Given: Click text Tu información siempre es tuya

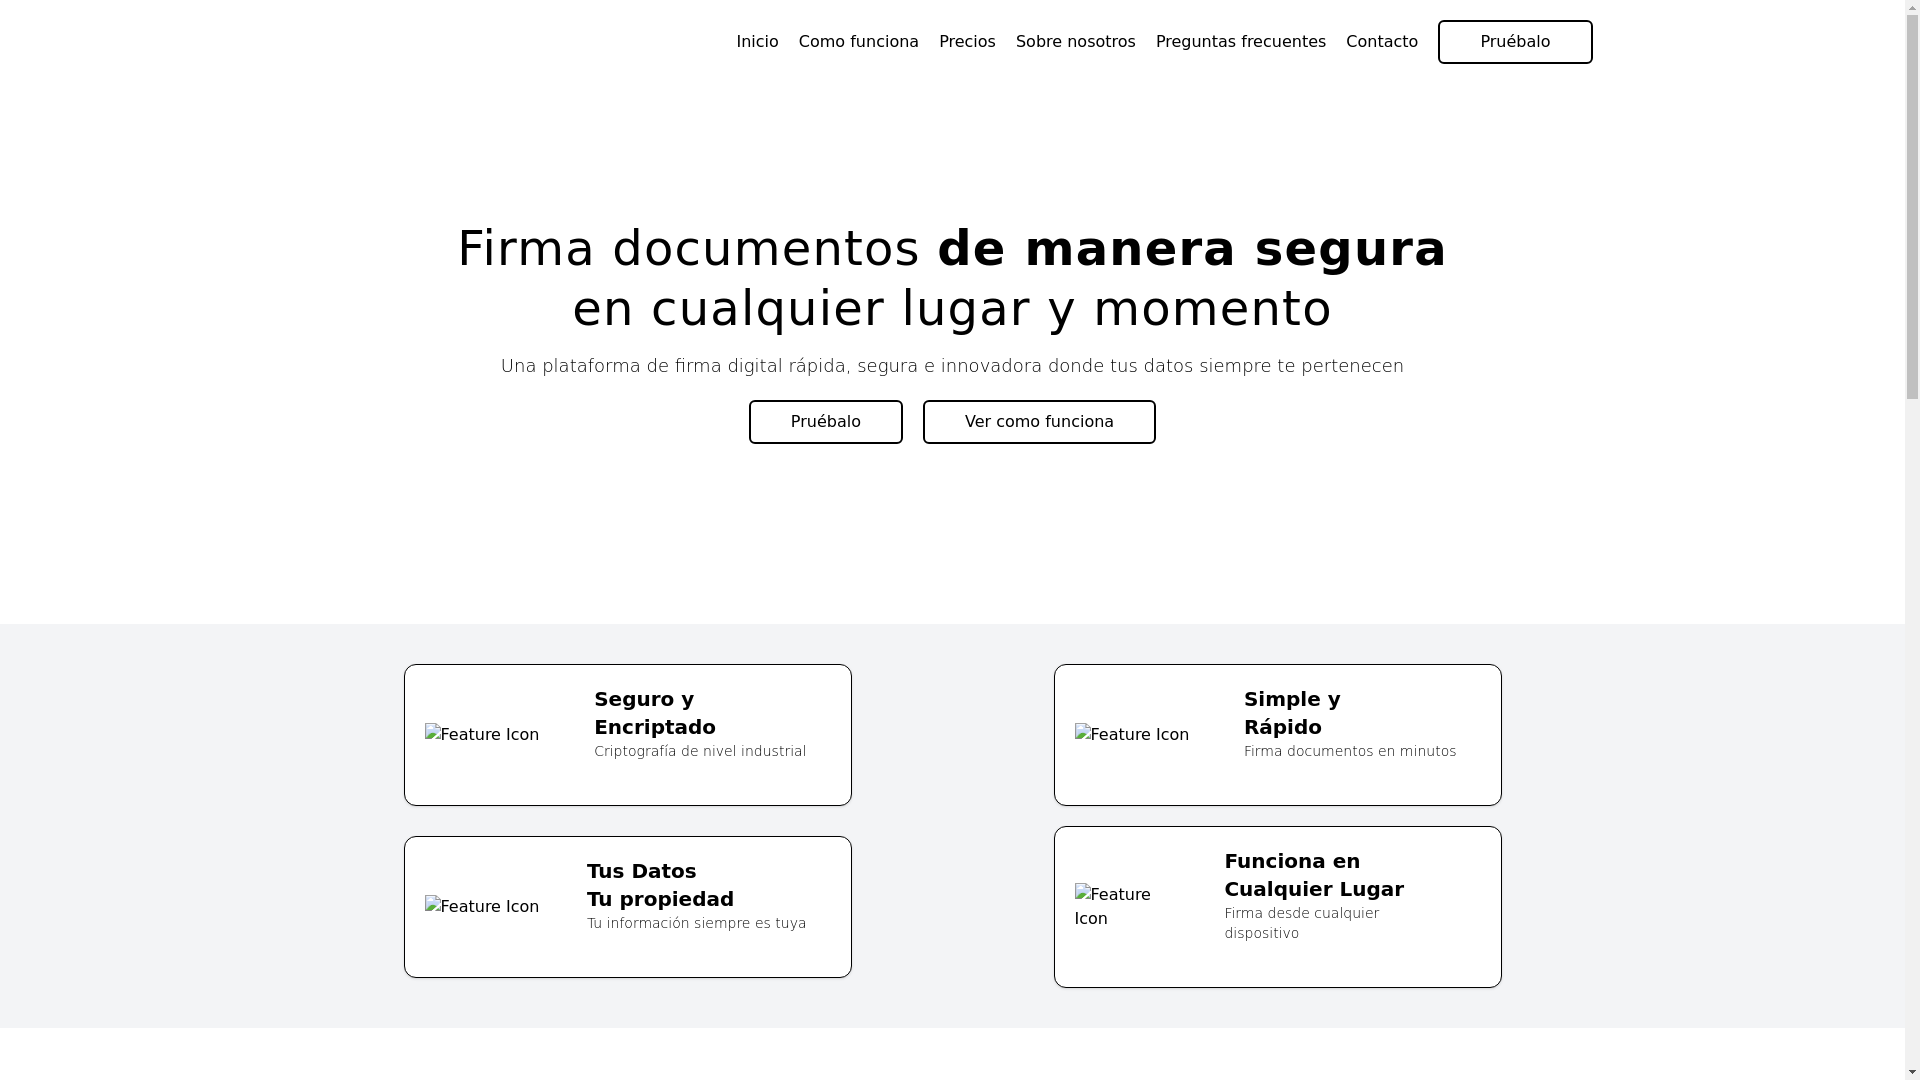Looking at the screenshot, I should click(696, 923).
